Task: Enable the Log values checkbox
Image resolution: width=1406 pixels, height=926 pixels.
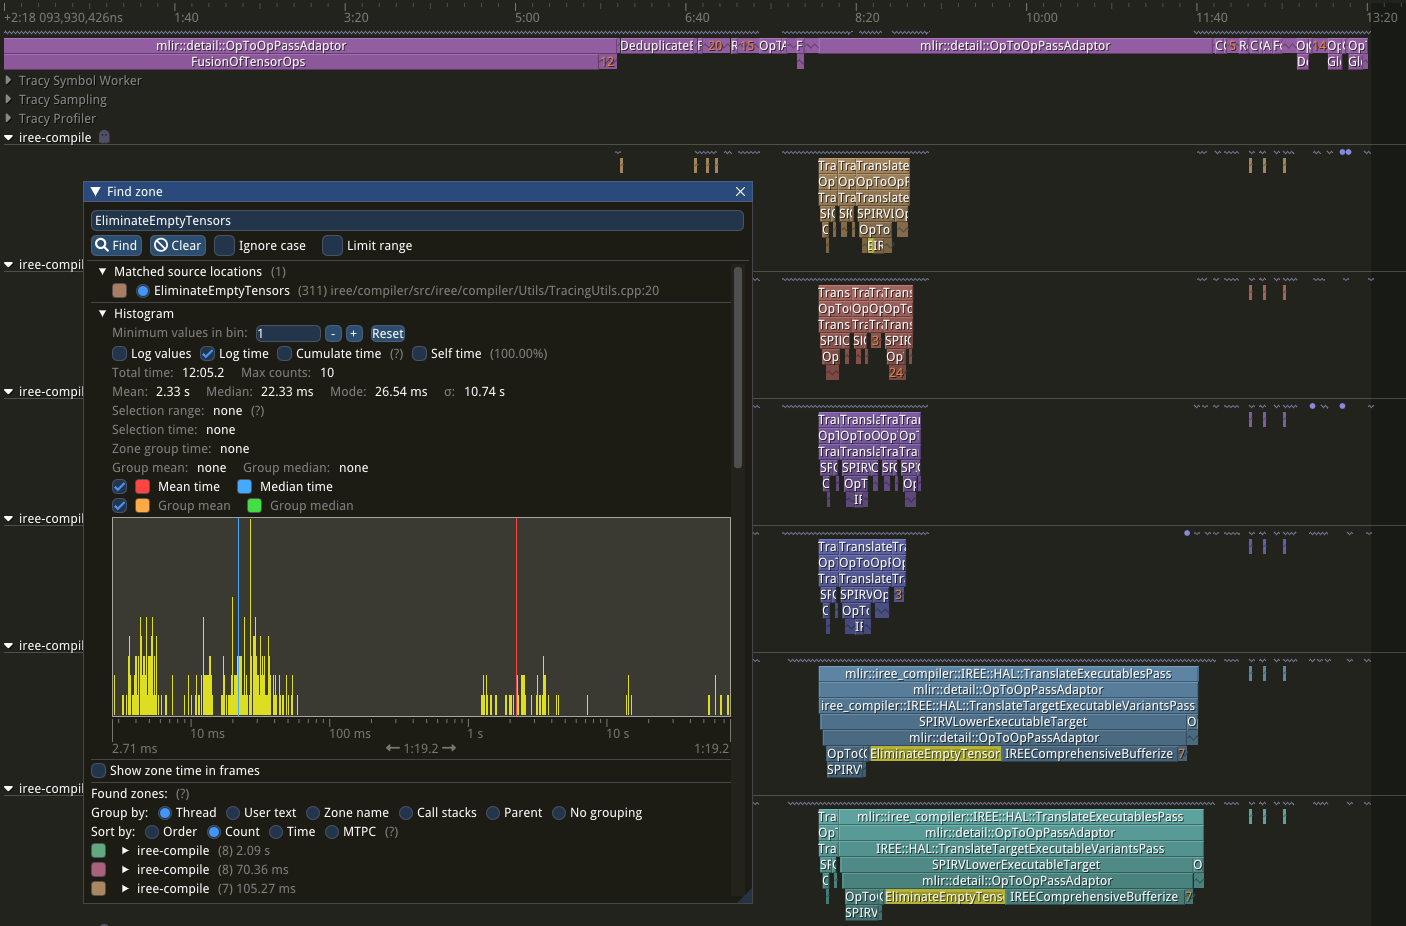Action: (x=120, y=353)
